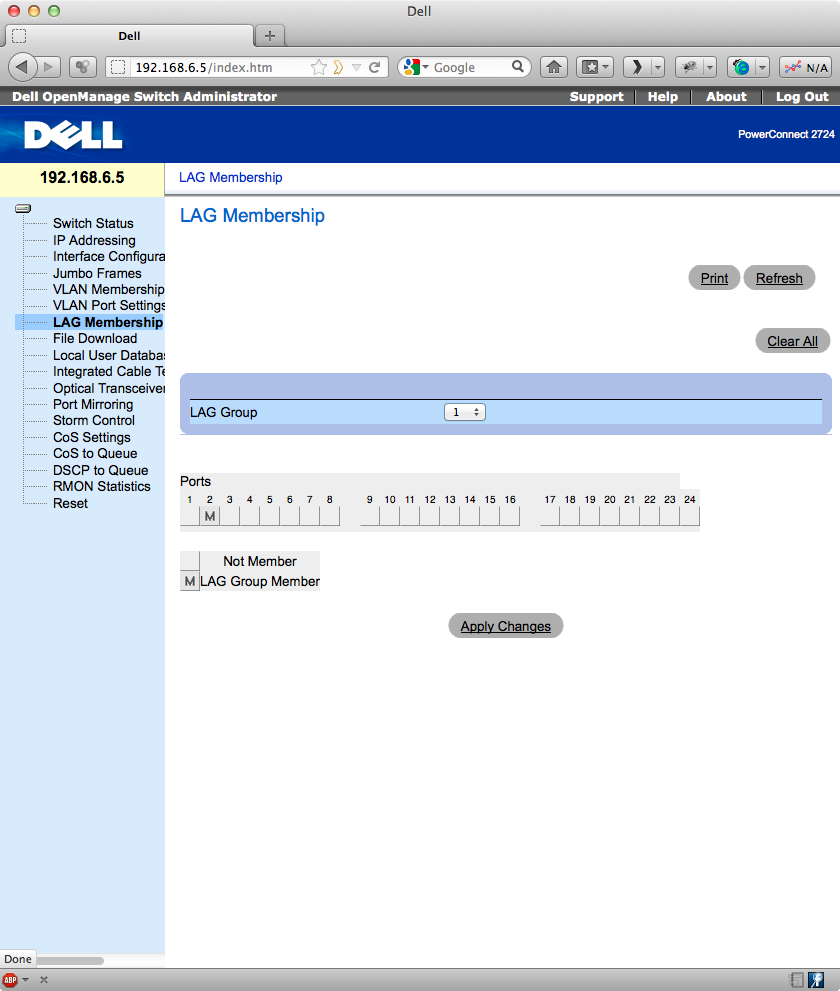Open Storm Control page
Image resolution: width=840 pixels, height=991 pixels.
tap(94, 420)
